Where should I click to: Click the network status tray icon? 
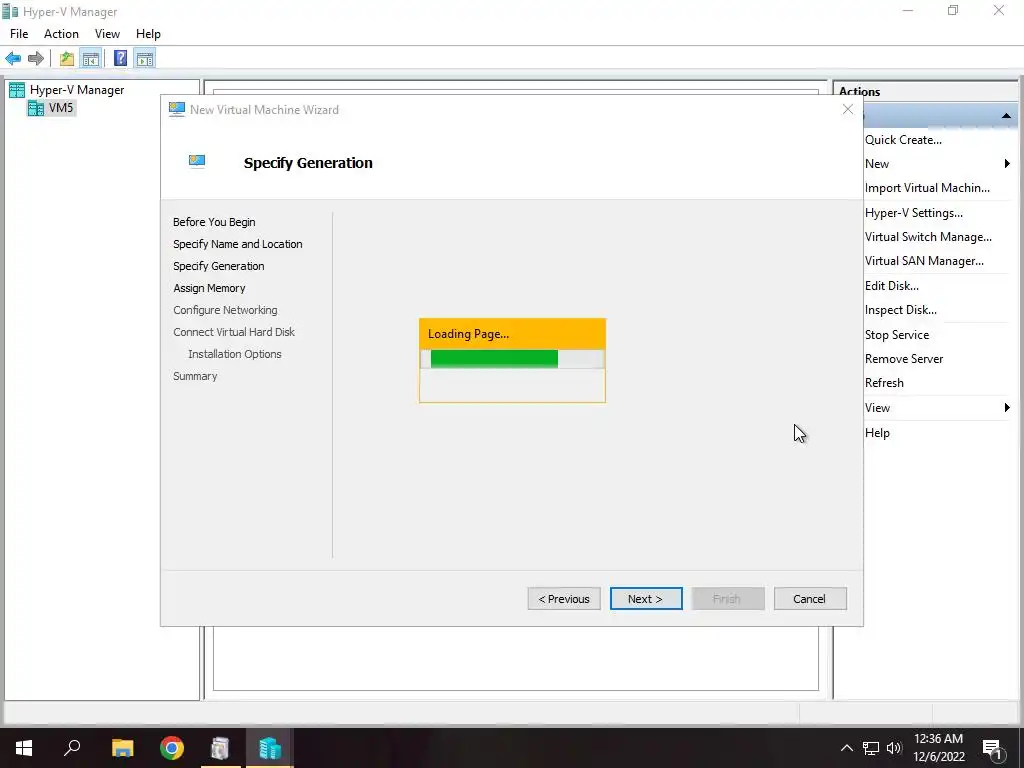[x=871, y=748]
